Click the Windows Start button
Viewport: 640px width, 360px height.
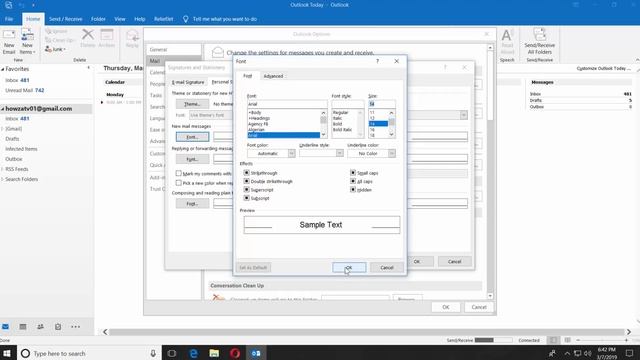(x=7, y=353)
